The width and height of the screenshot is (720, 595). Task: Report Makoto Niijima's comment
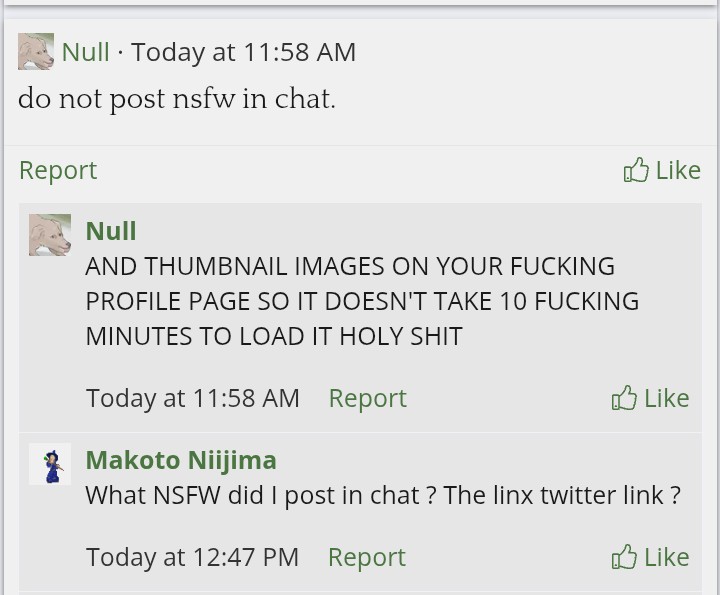(366, 557)
